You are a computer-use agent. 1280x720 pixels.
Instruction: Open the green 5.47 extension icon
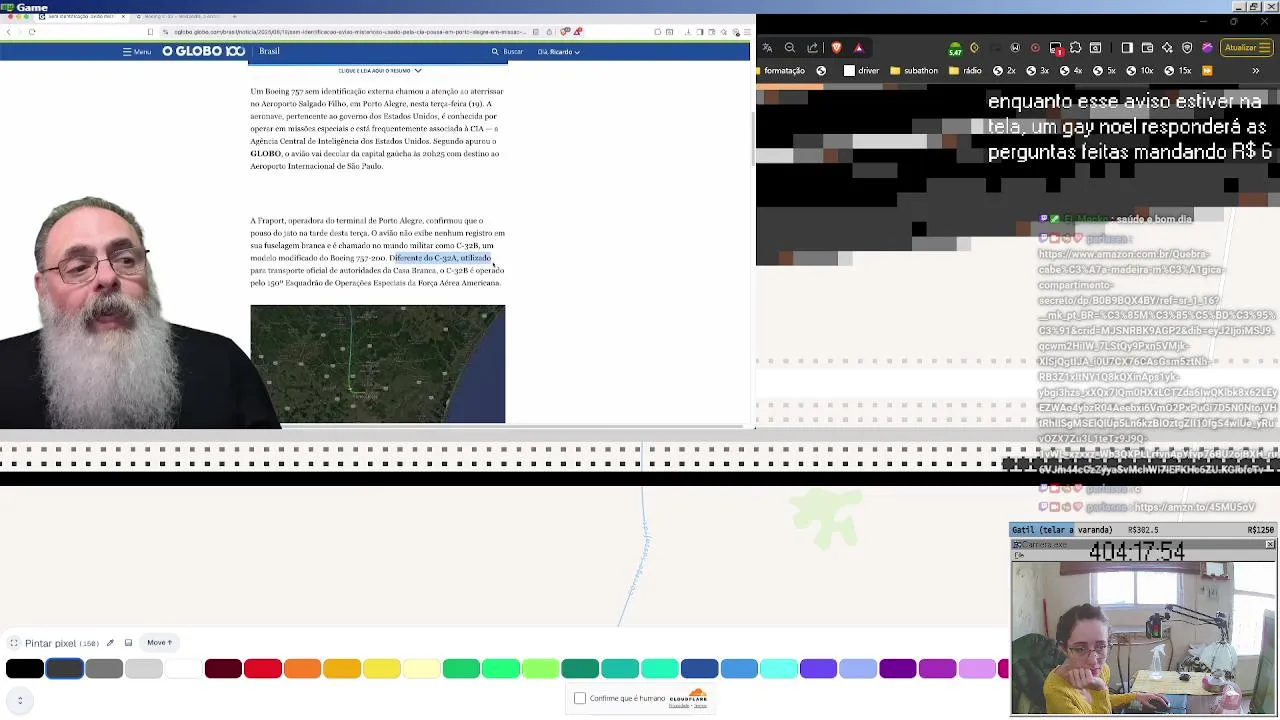pyautogui.click(x=955, y=48)
